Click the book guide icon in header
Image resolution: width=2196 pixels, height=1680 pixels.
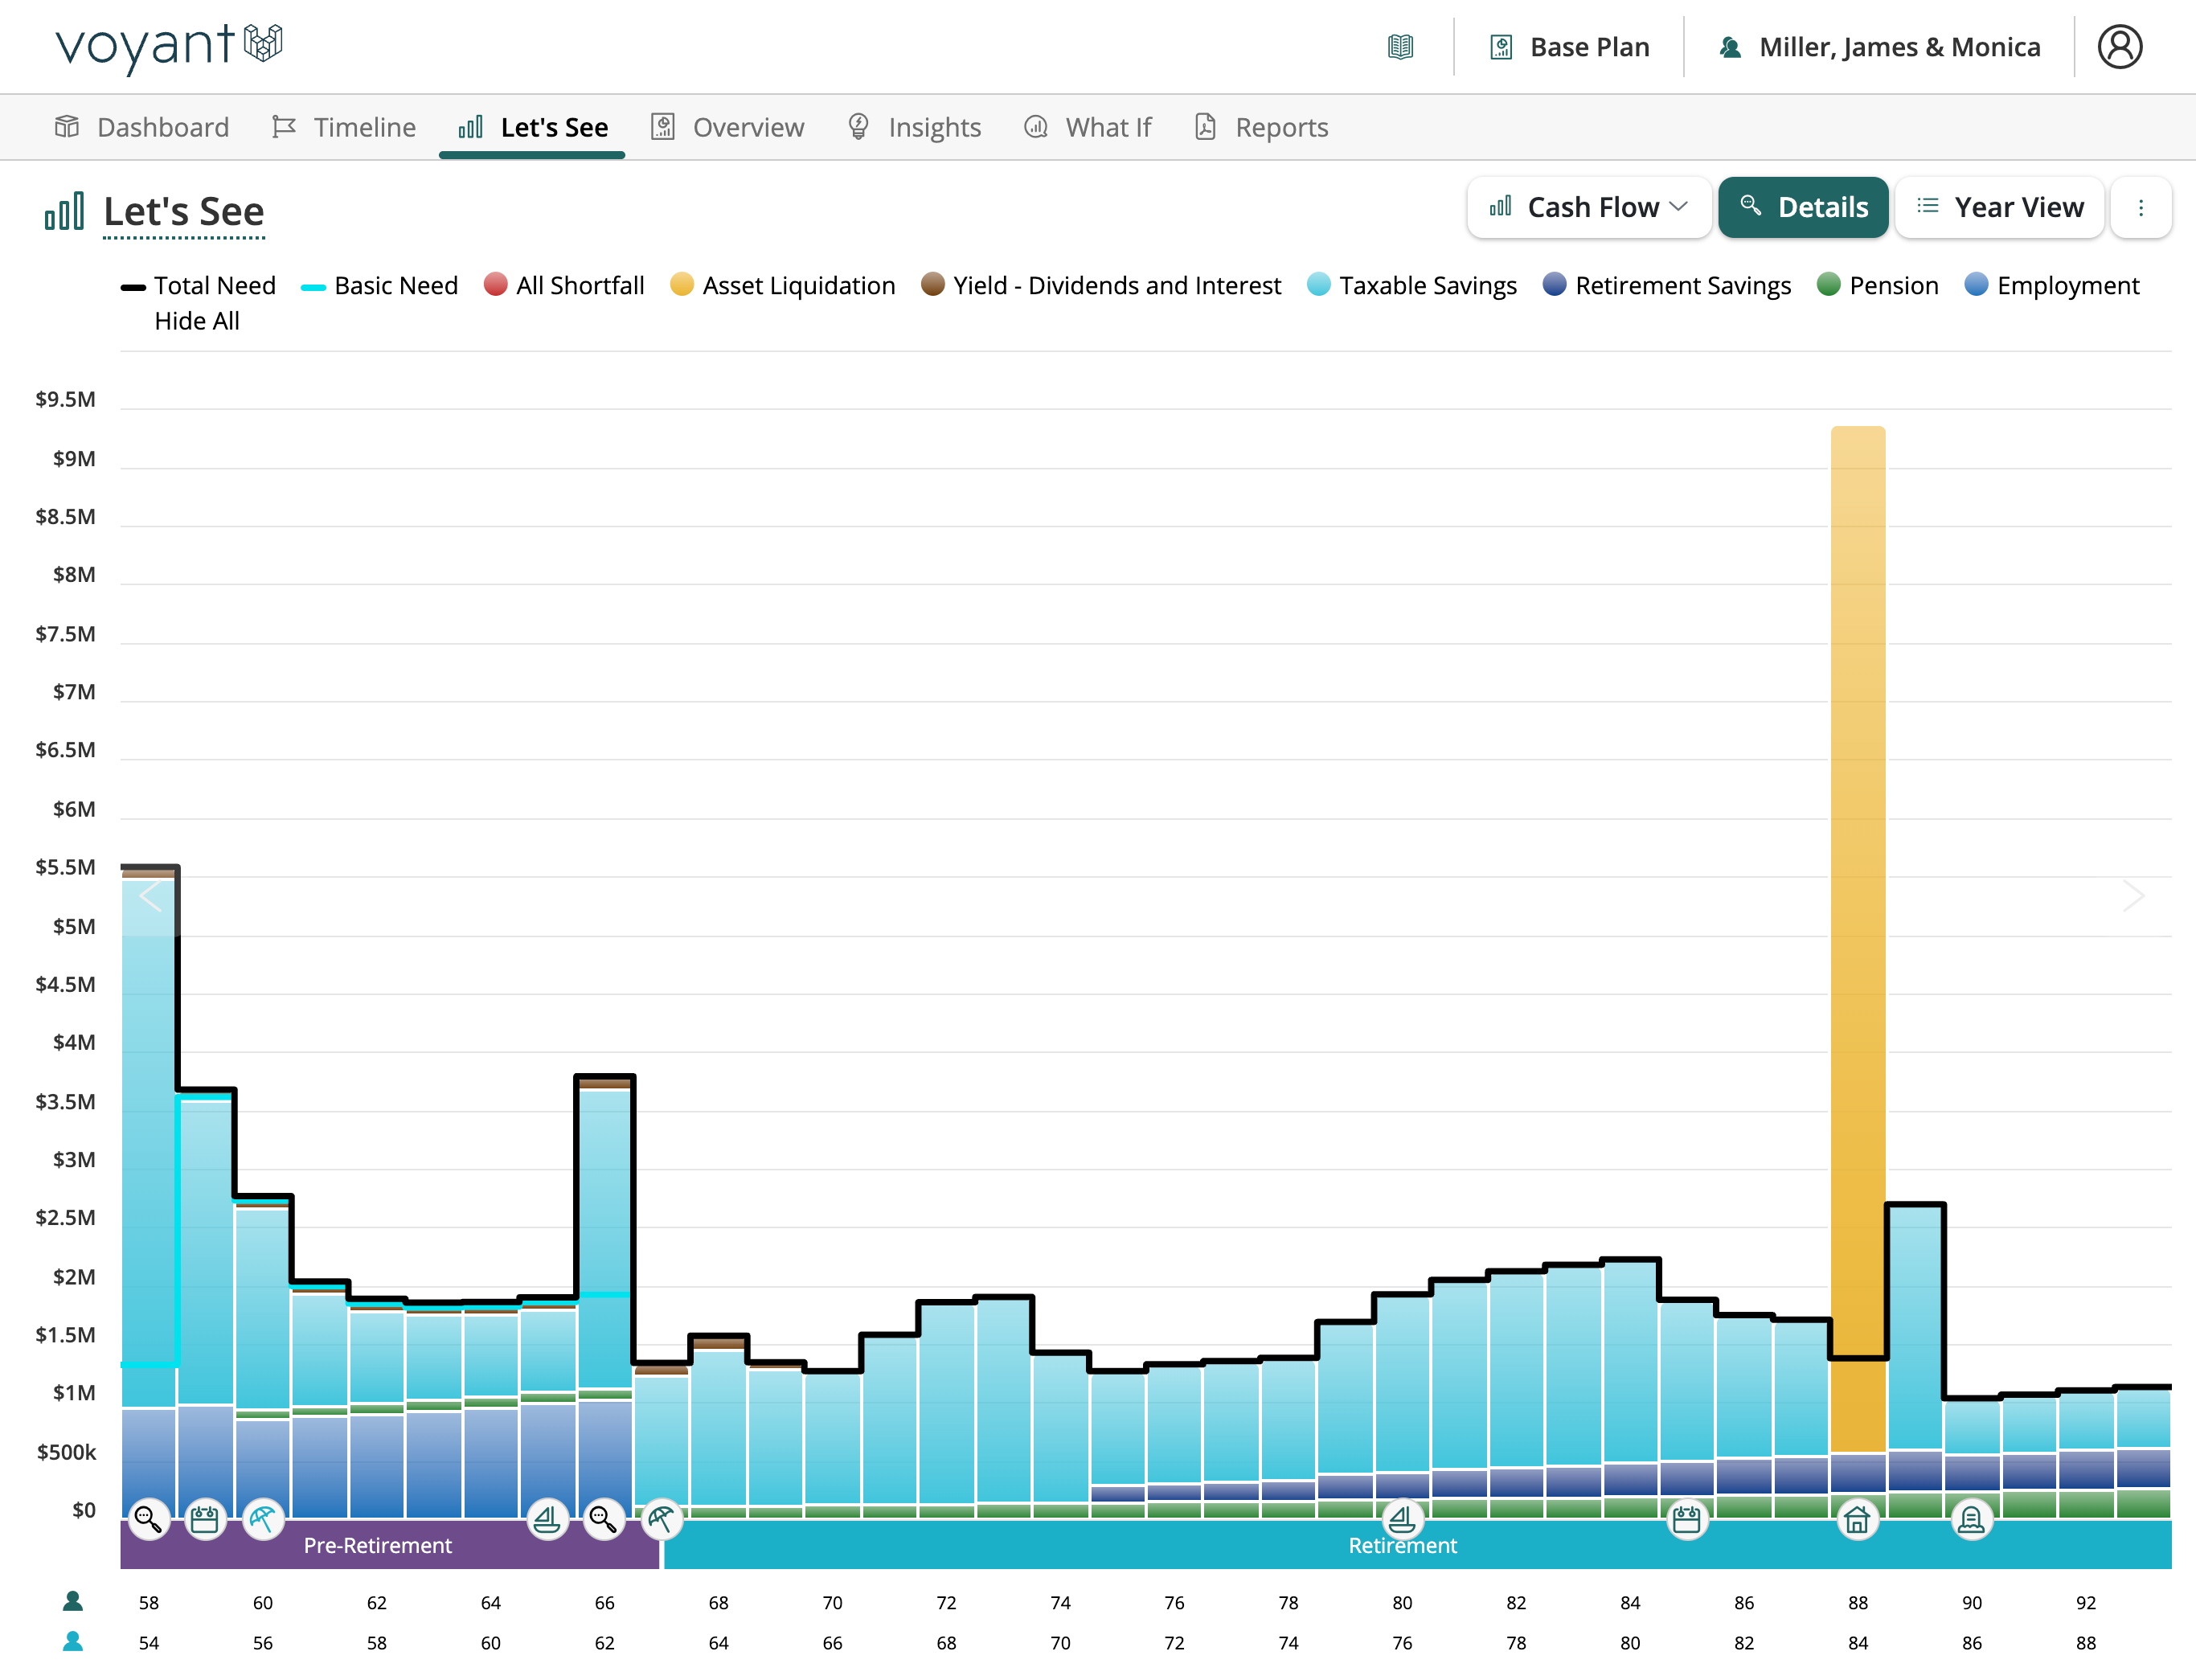point(1400,47)
